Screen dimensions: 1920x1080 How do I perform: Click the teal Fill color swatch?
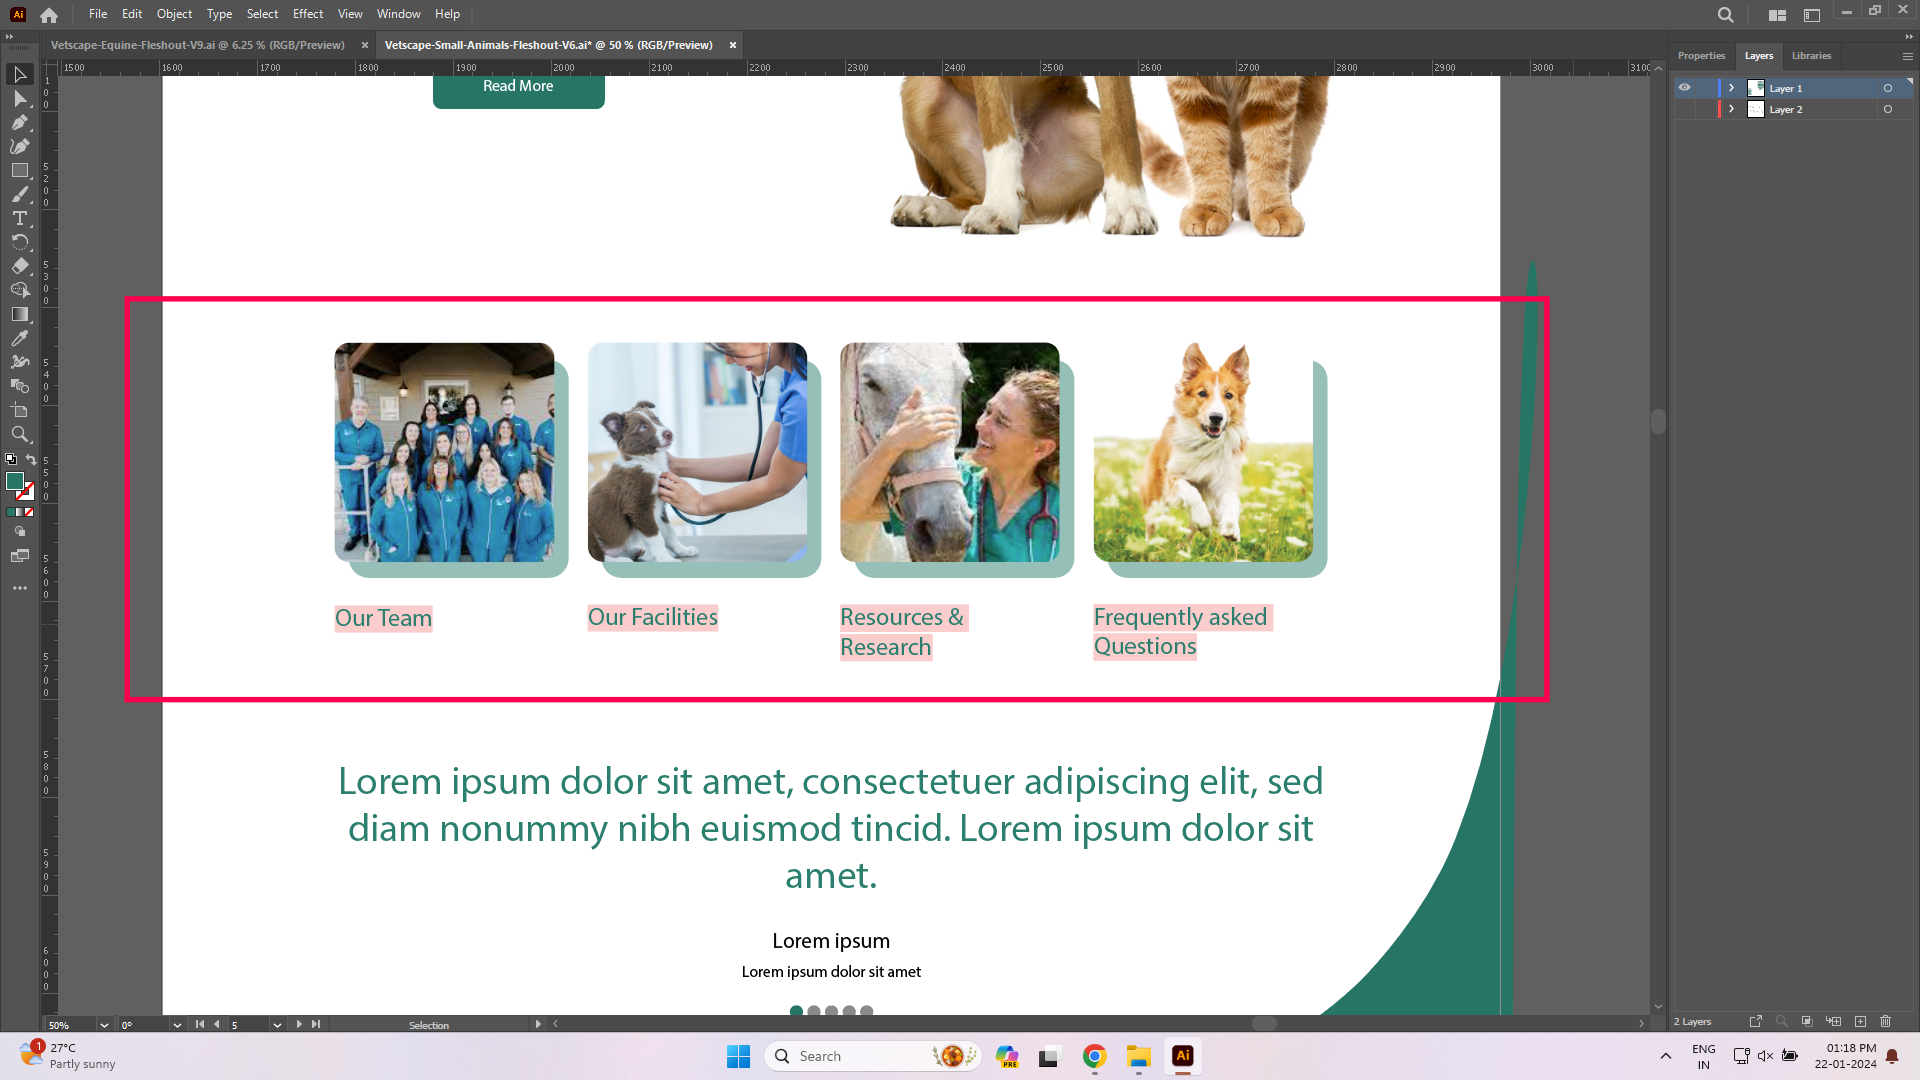pos(14,482)
